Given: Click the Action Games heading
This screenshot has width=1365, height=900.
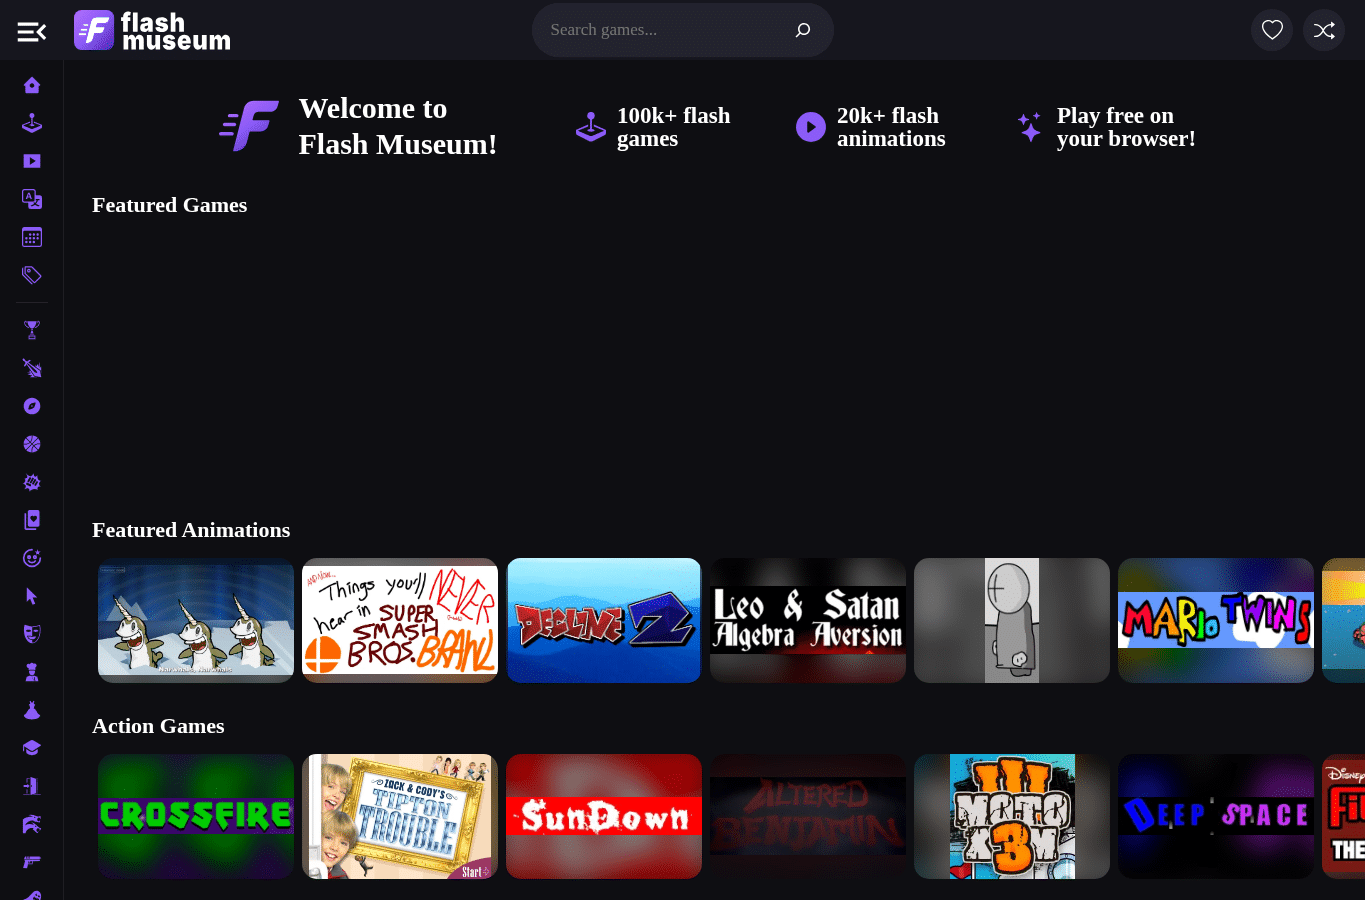Looking at the screenshot, I should [158, 726].
